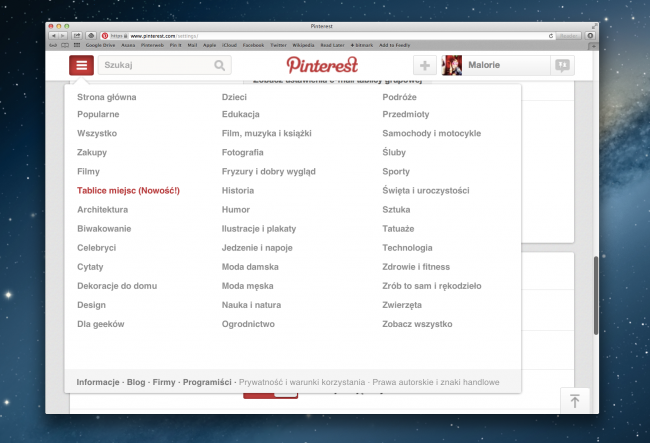This screenshot has height=443, width=650.
Task: Open Malorie's profile name
Action: (x=484, y=65)
